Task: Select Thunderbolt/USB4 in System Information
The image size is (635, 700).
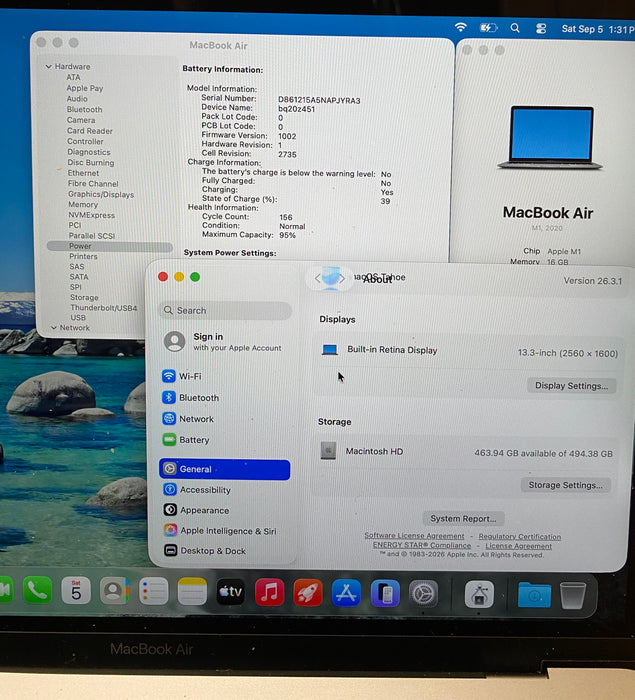Action: [104, 308]
